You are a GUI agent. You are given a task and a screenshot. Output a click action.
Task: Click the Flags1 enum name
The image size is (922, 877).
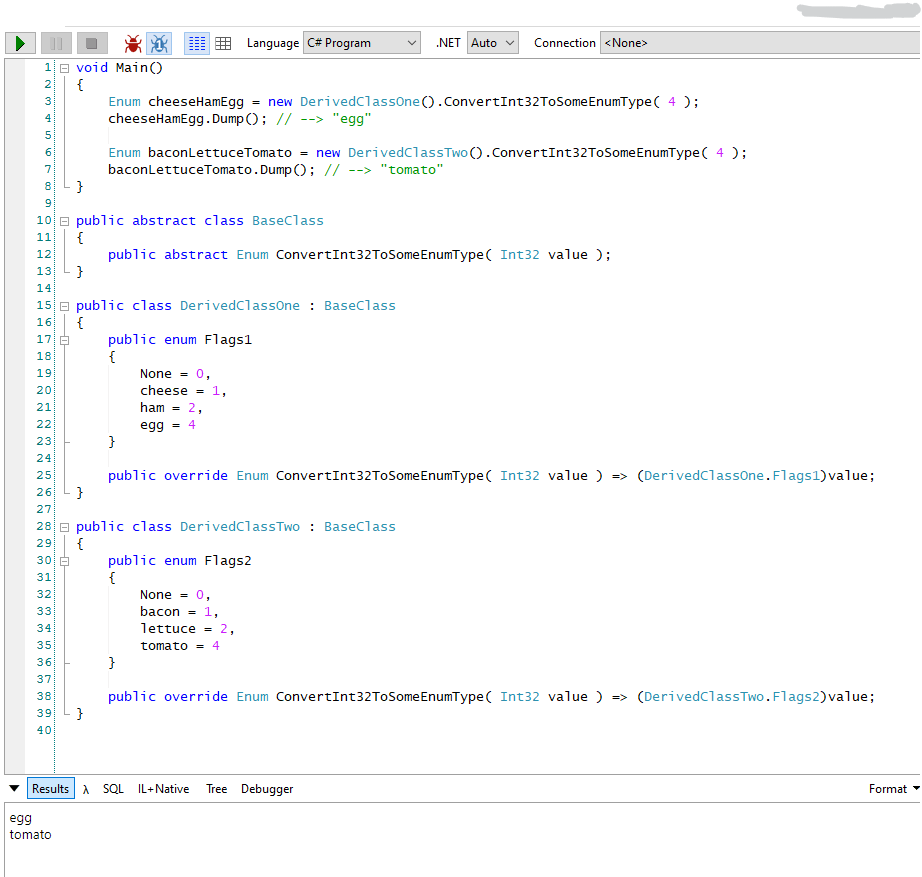[228, 340]
